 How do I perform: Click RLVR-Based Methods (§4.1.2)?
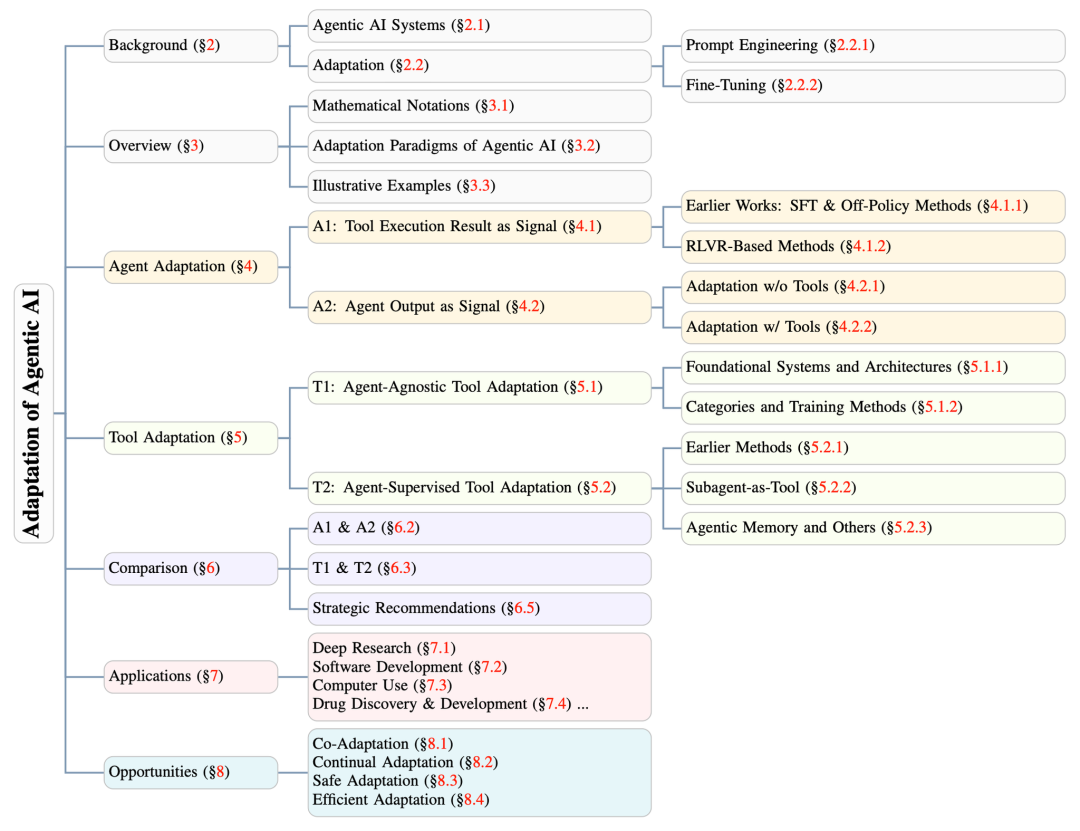pos(873,247)
